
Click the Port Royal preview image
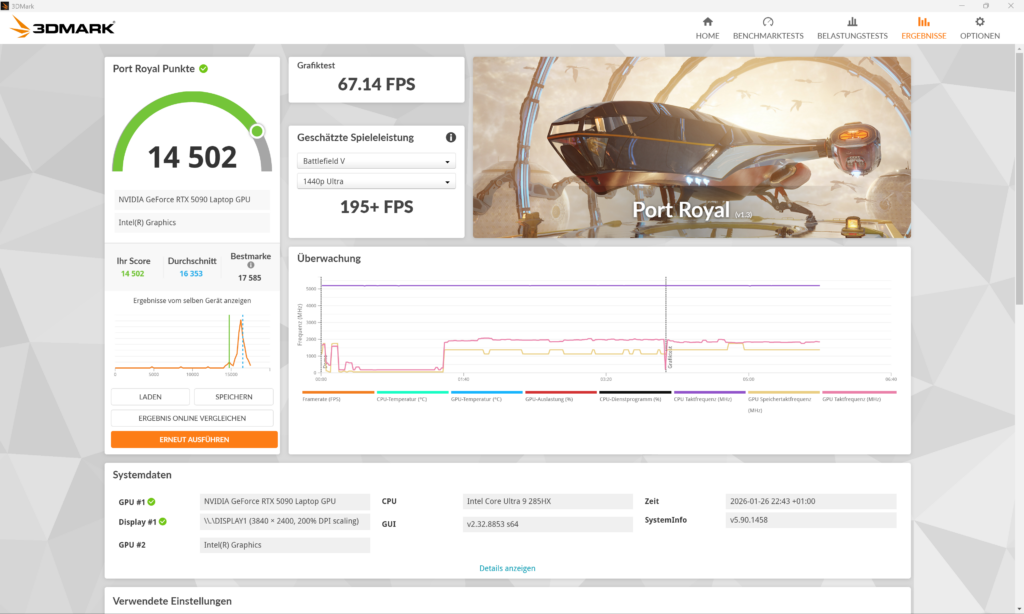pyautogui.click(x=691, y=147)
